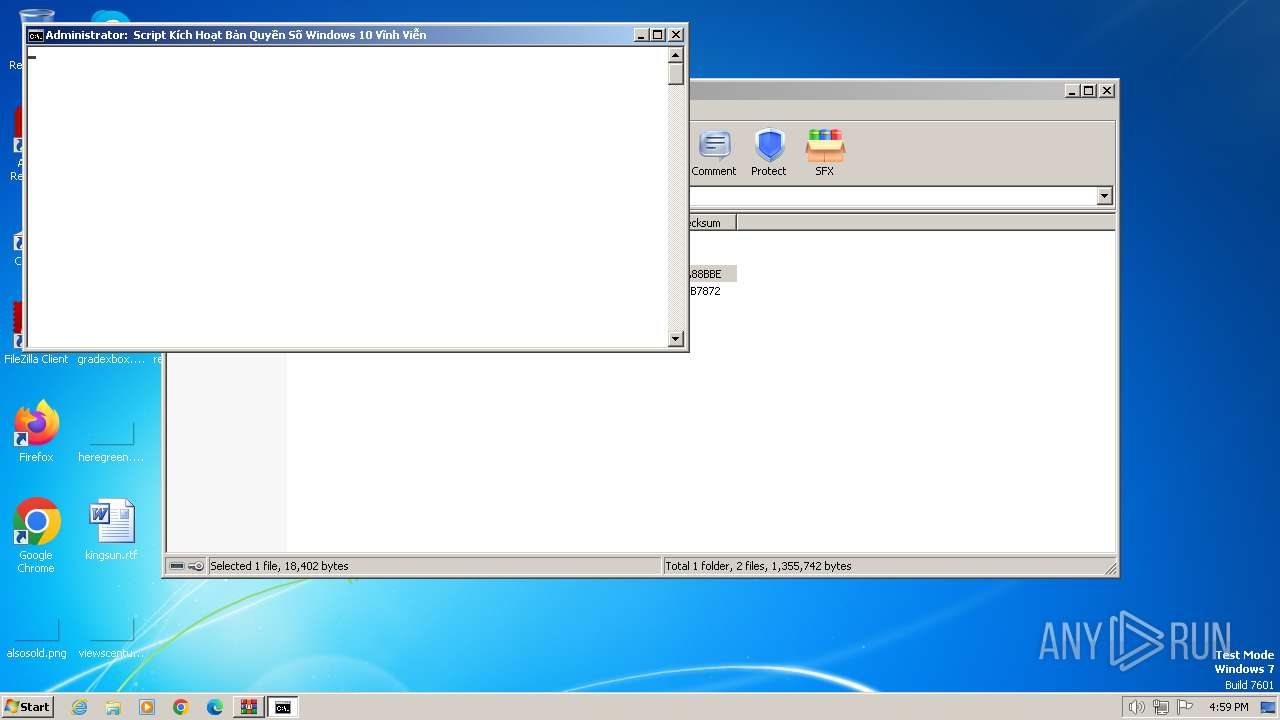Open File Explorer from the taskbar
This screenshot has height=720, width=1280.
tap(113, 707)
